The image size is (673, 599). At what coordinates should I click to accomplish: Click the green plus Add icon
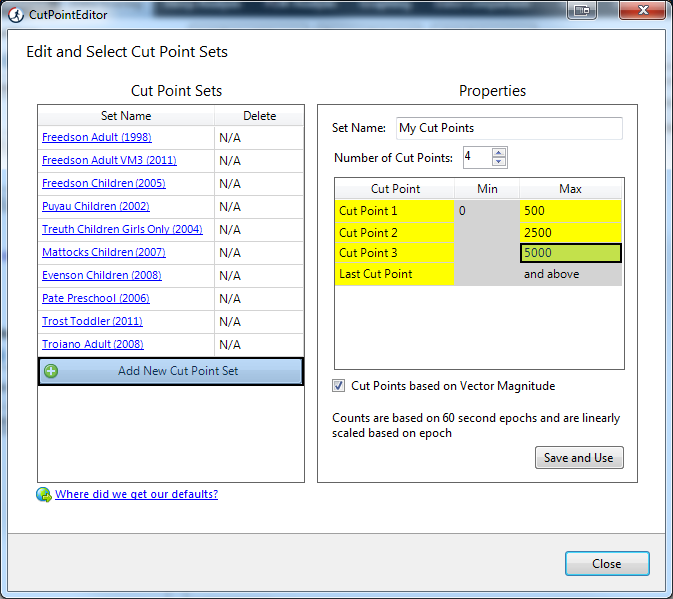tap(51, 371)
